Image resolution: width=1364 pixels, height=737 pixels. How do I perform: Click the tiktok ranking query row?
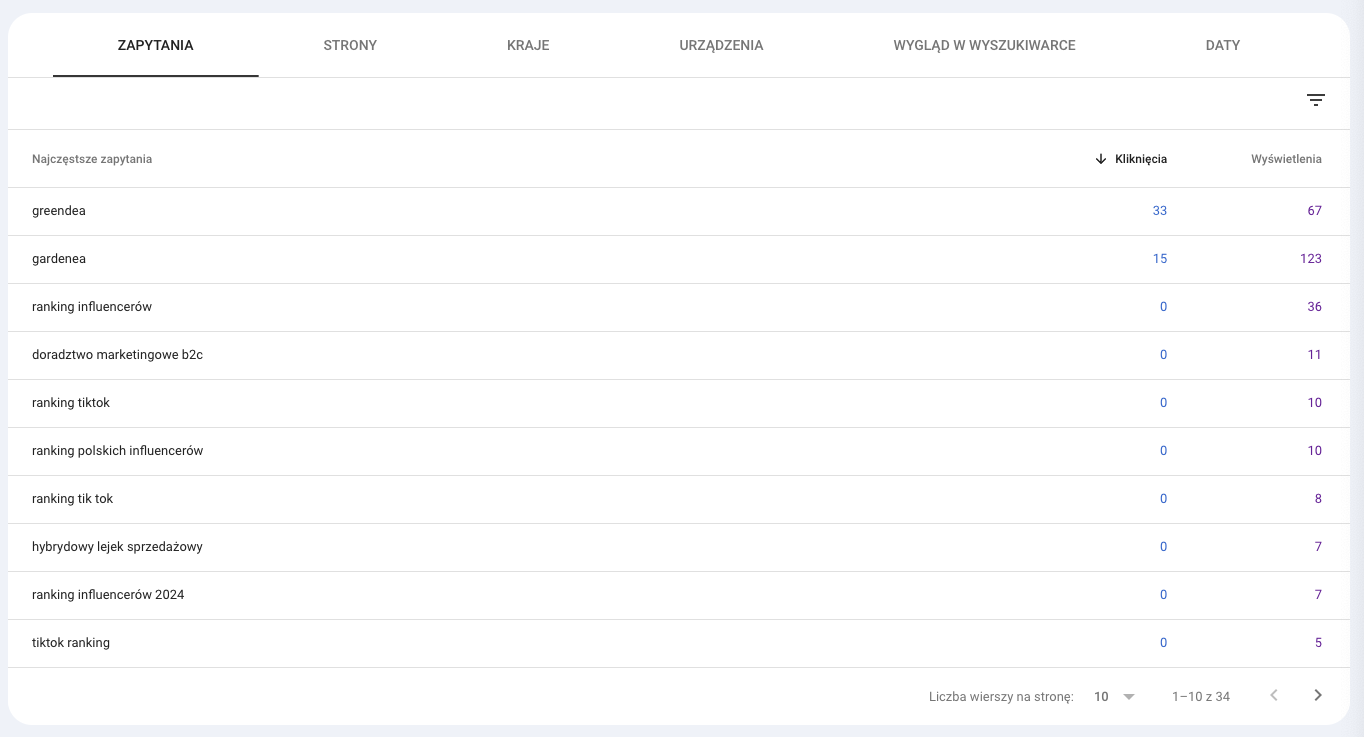pos(71,643)
